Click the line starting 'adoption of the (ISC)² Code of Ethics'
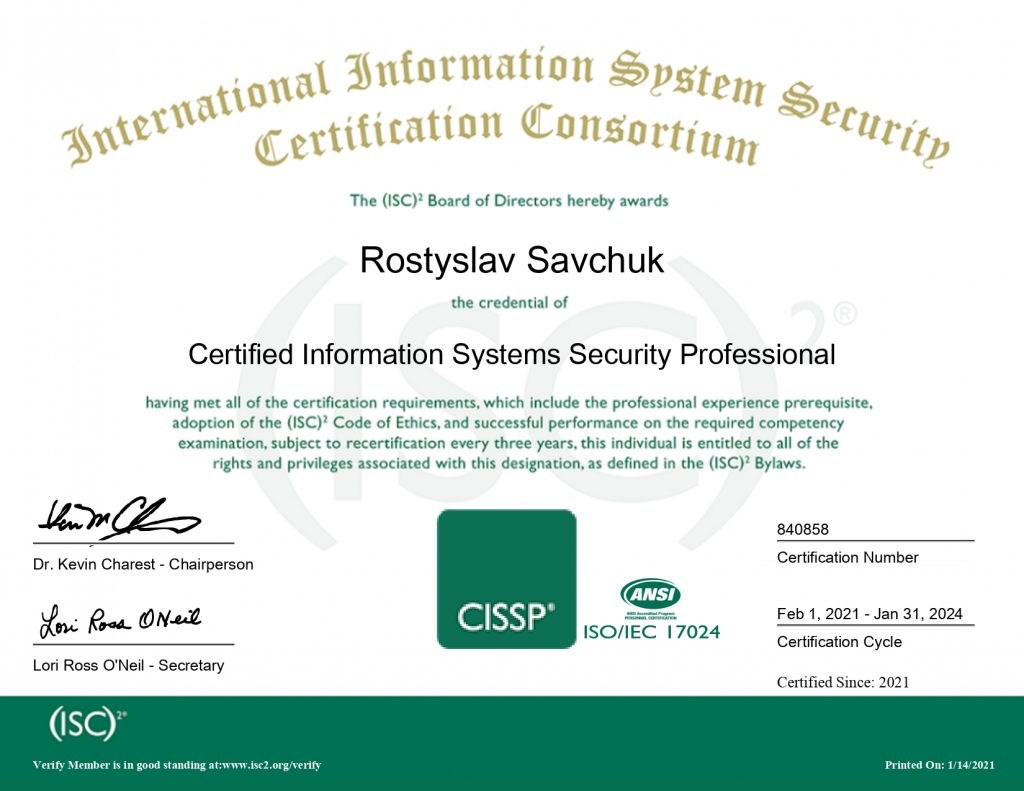Image resolution: width=1024 pixels, height=791 pixels. click(x=508, y=423)
